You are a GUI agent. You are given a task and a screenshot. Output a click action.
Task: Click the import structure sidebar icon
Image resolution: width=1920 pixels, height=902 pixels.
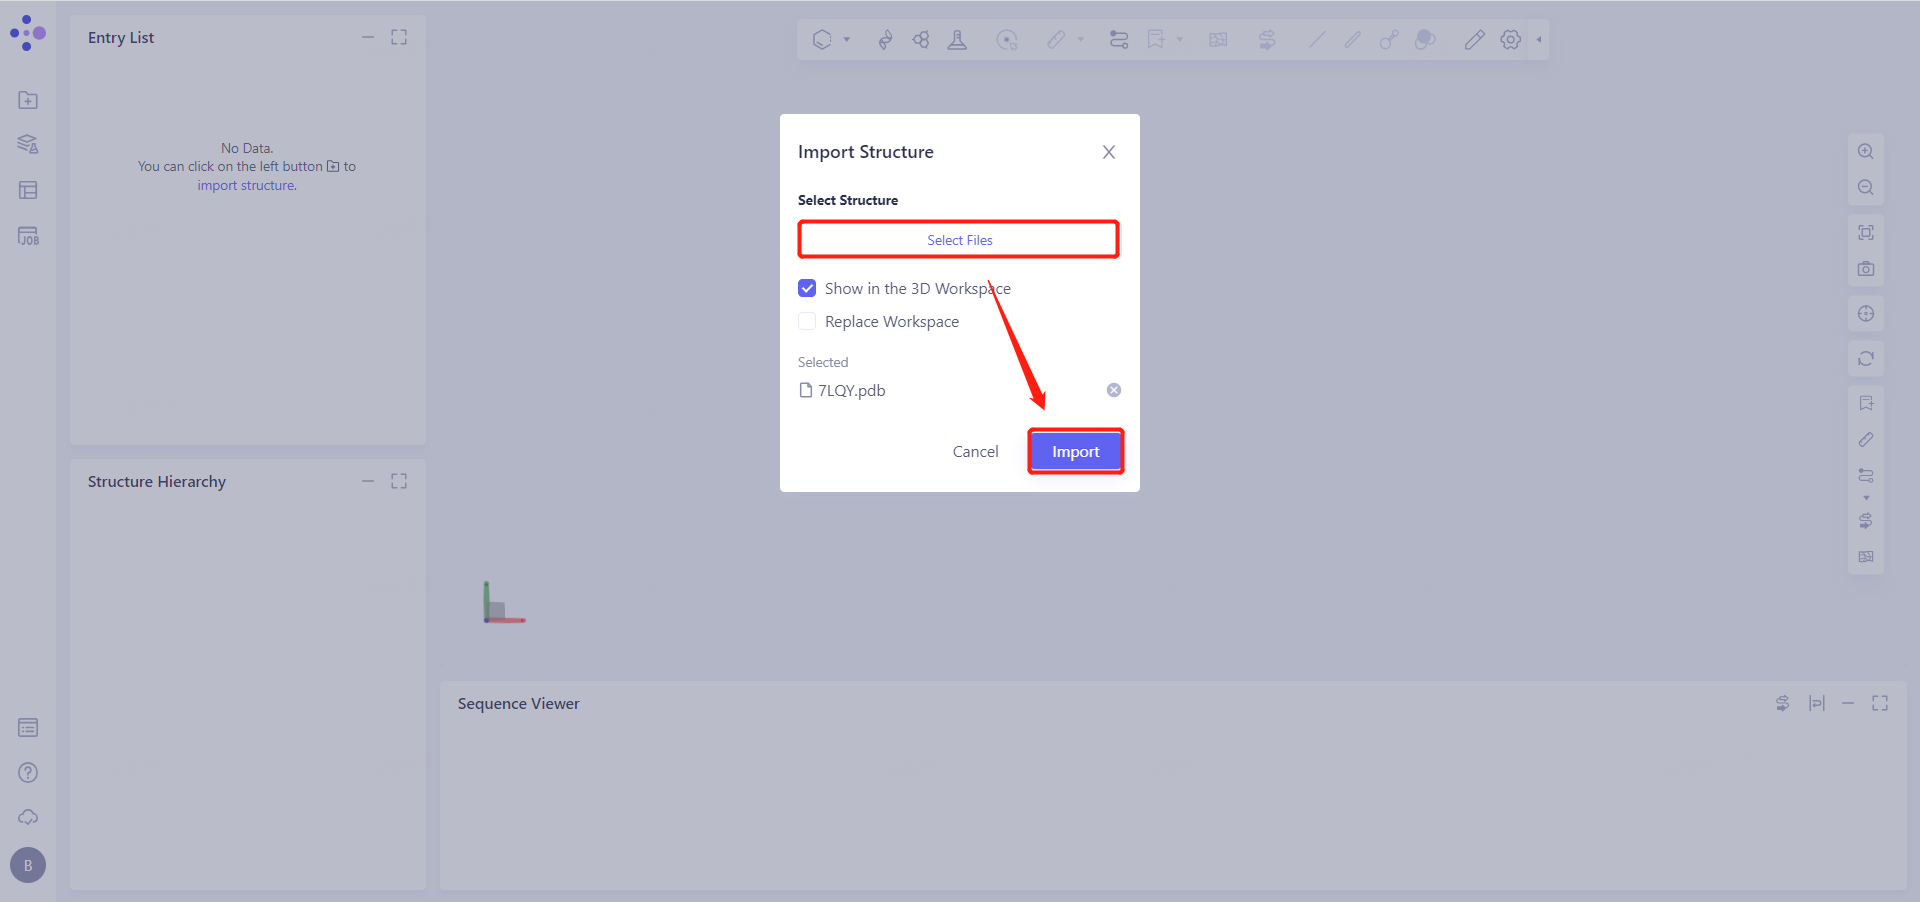pos(28,100)
